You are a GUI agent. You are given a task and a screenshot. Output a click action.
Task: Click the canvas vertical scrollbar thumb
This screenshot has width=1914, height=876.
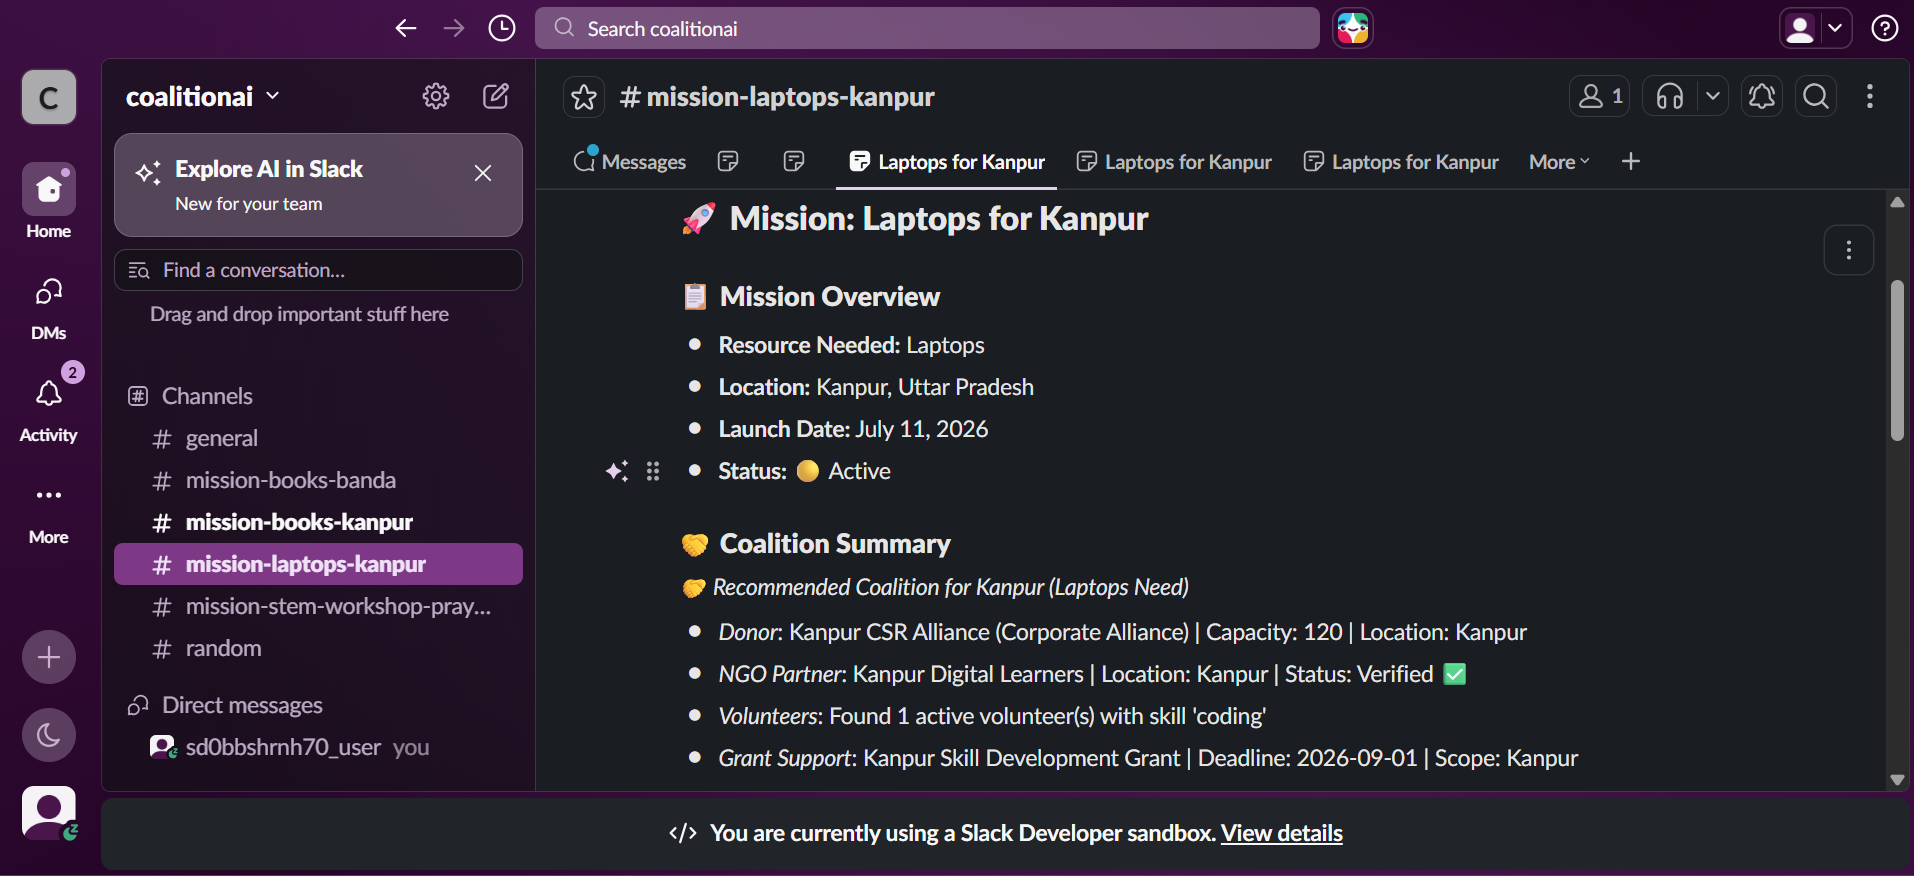[x=1897, y=360]
